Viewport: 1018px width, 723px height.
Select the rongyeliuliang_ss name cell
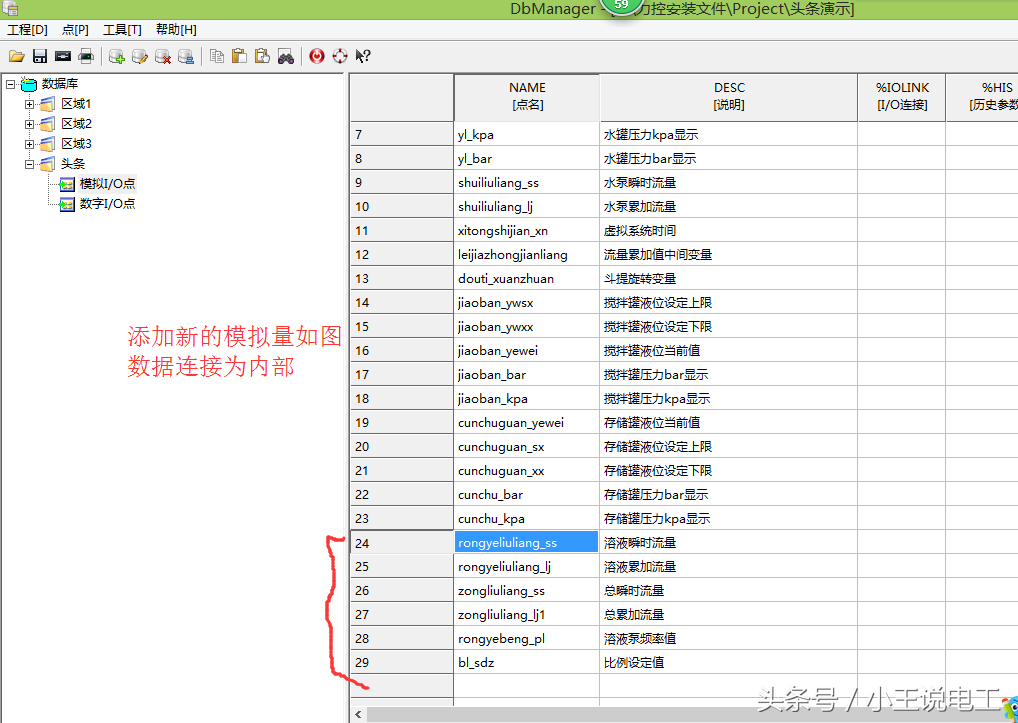coord(526,543)
